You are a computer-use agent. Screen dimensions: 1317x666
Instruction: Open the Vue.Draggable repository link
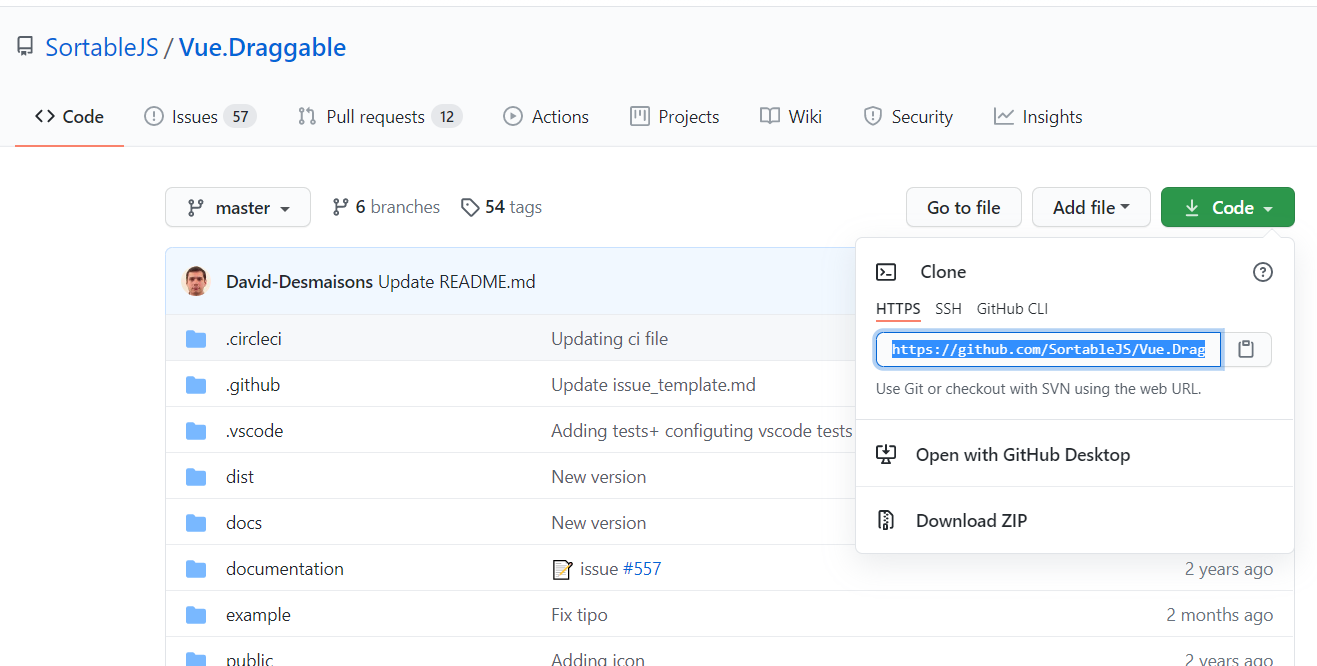coord(262,47)
